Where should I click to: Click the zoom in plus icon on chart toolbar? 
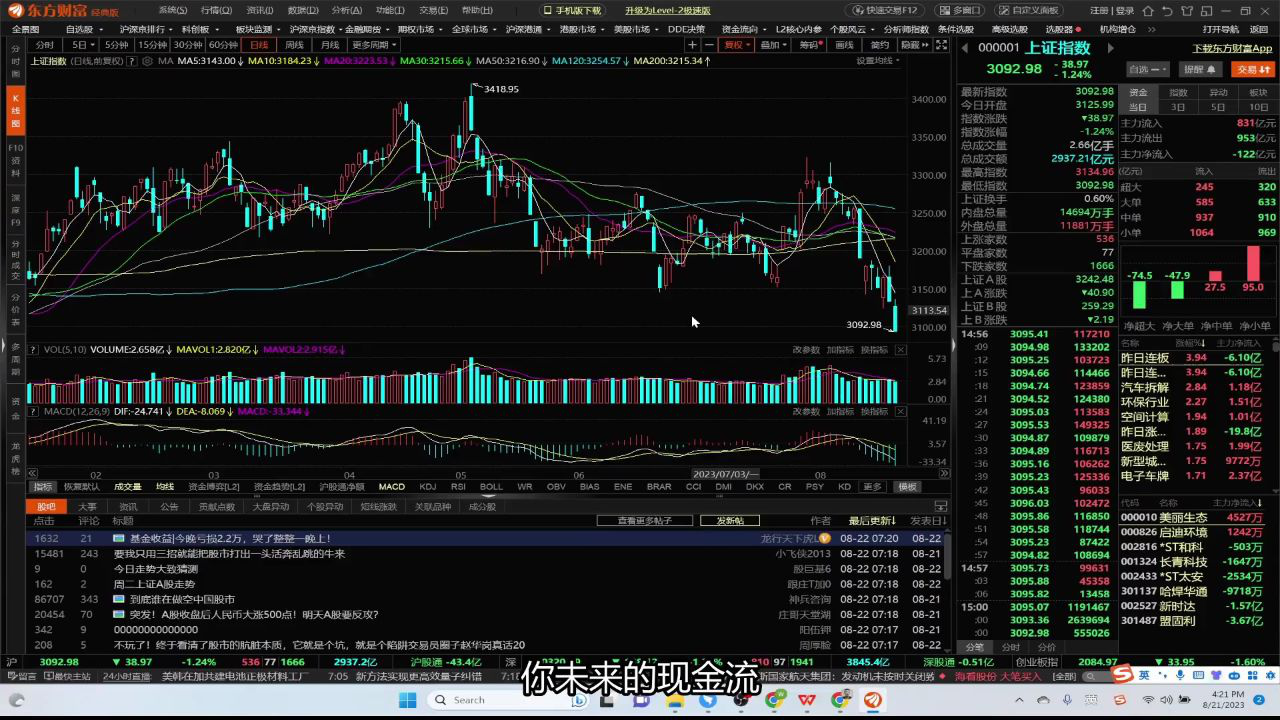click(x=692, y=45)
